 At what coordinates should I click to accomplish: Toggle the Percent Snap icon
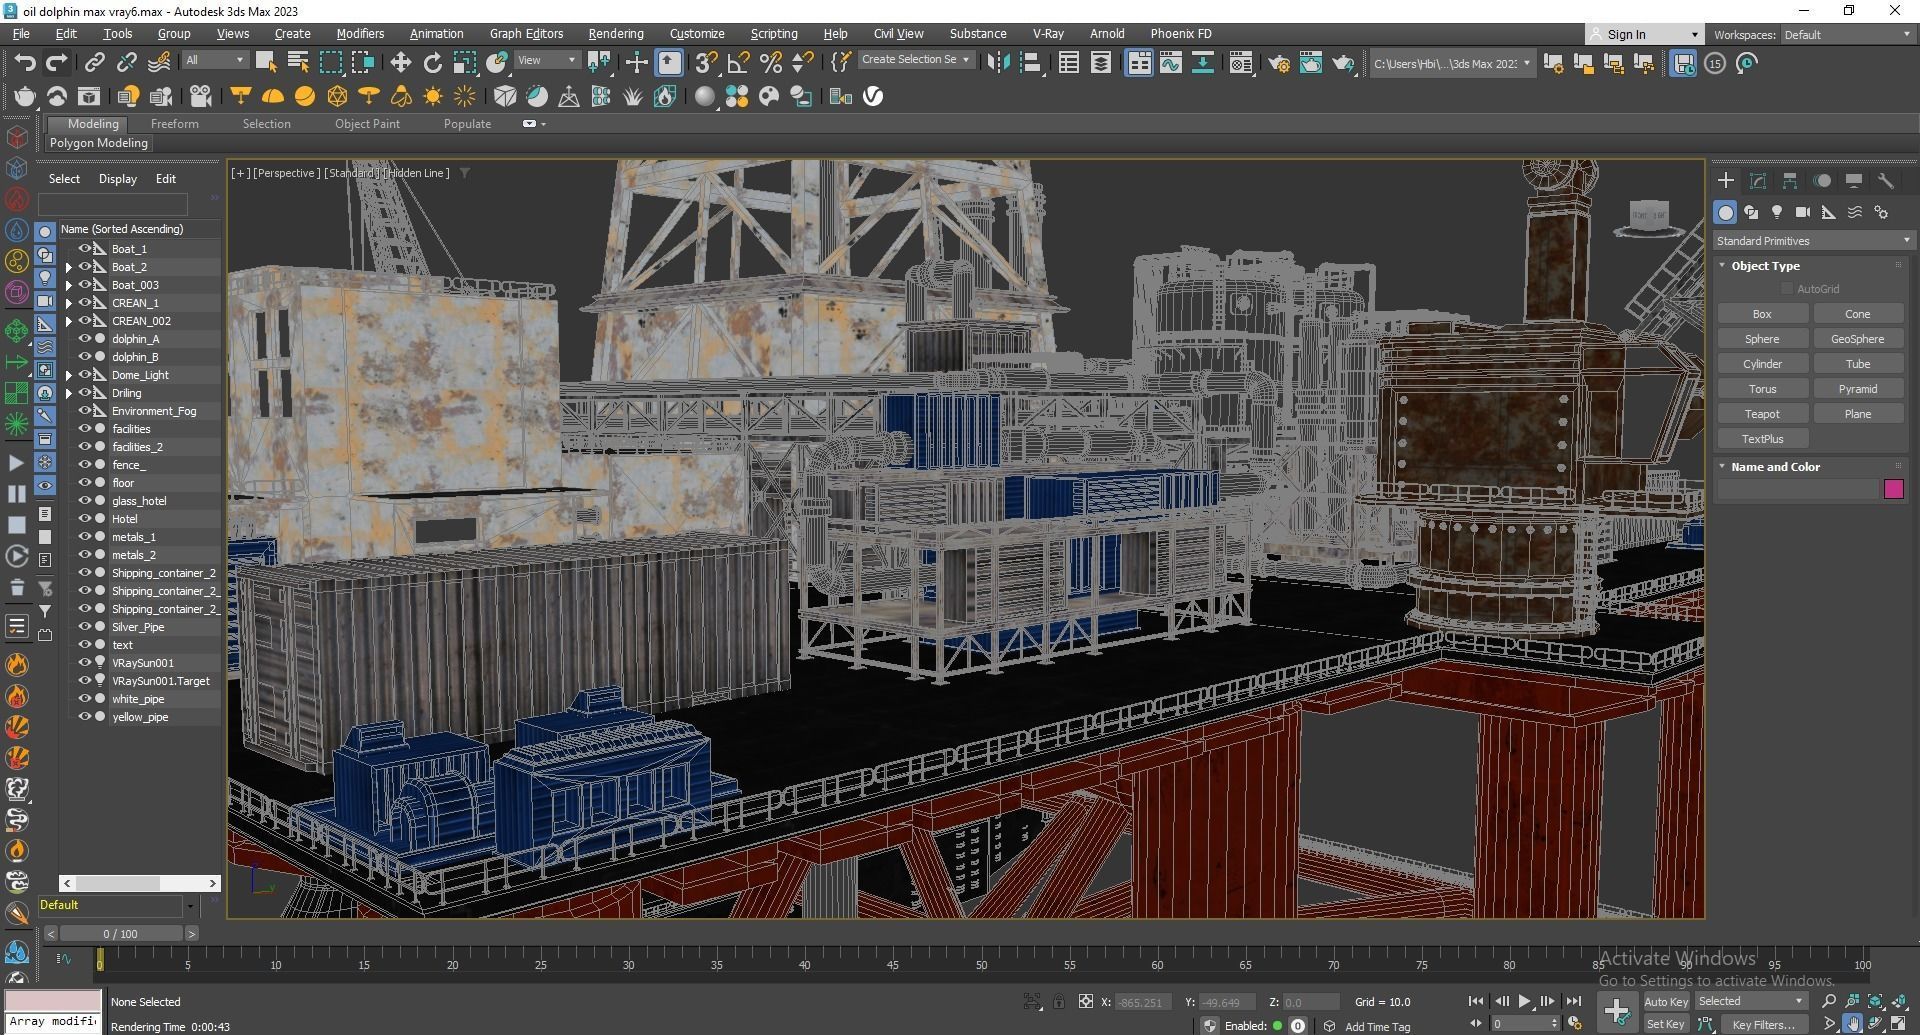(x=770, y=63)
